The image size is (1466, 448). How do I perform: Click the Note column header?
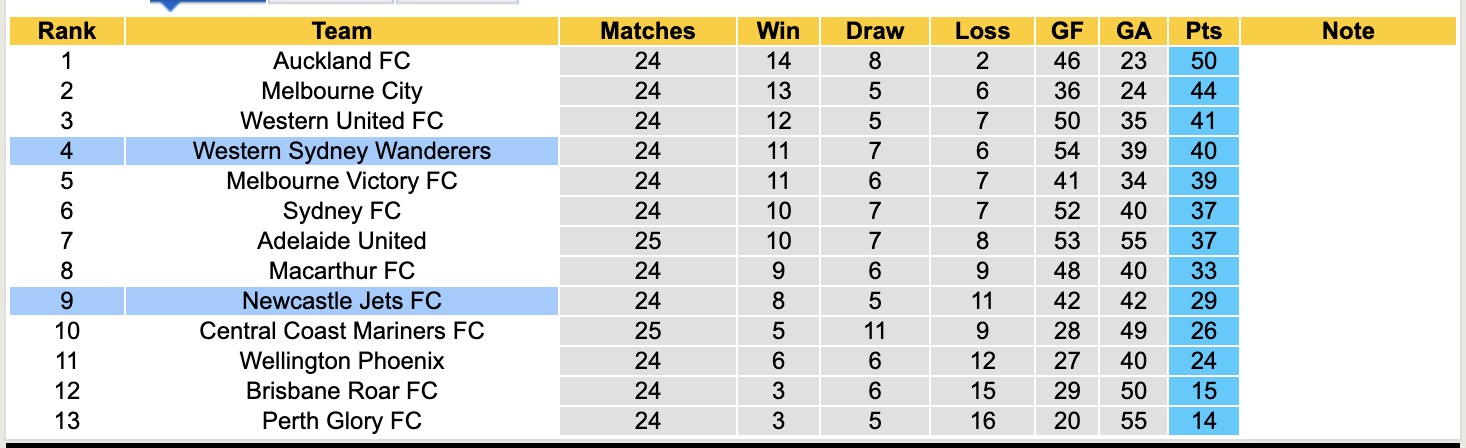click(x=1347, y=31)
